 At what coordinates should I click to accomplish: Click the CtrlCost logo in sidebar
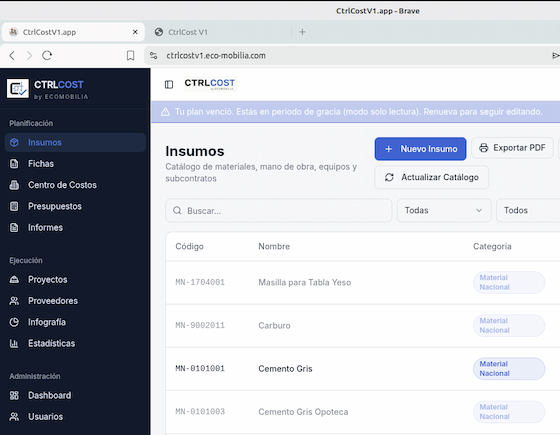pyautogui.click(x=18, y=89)
